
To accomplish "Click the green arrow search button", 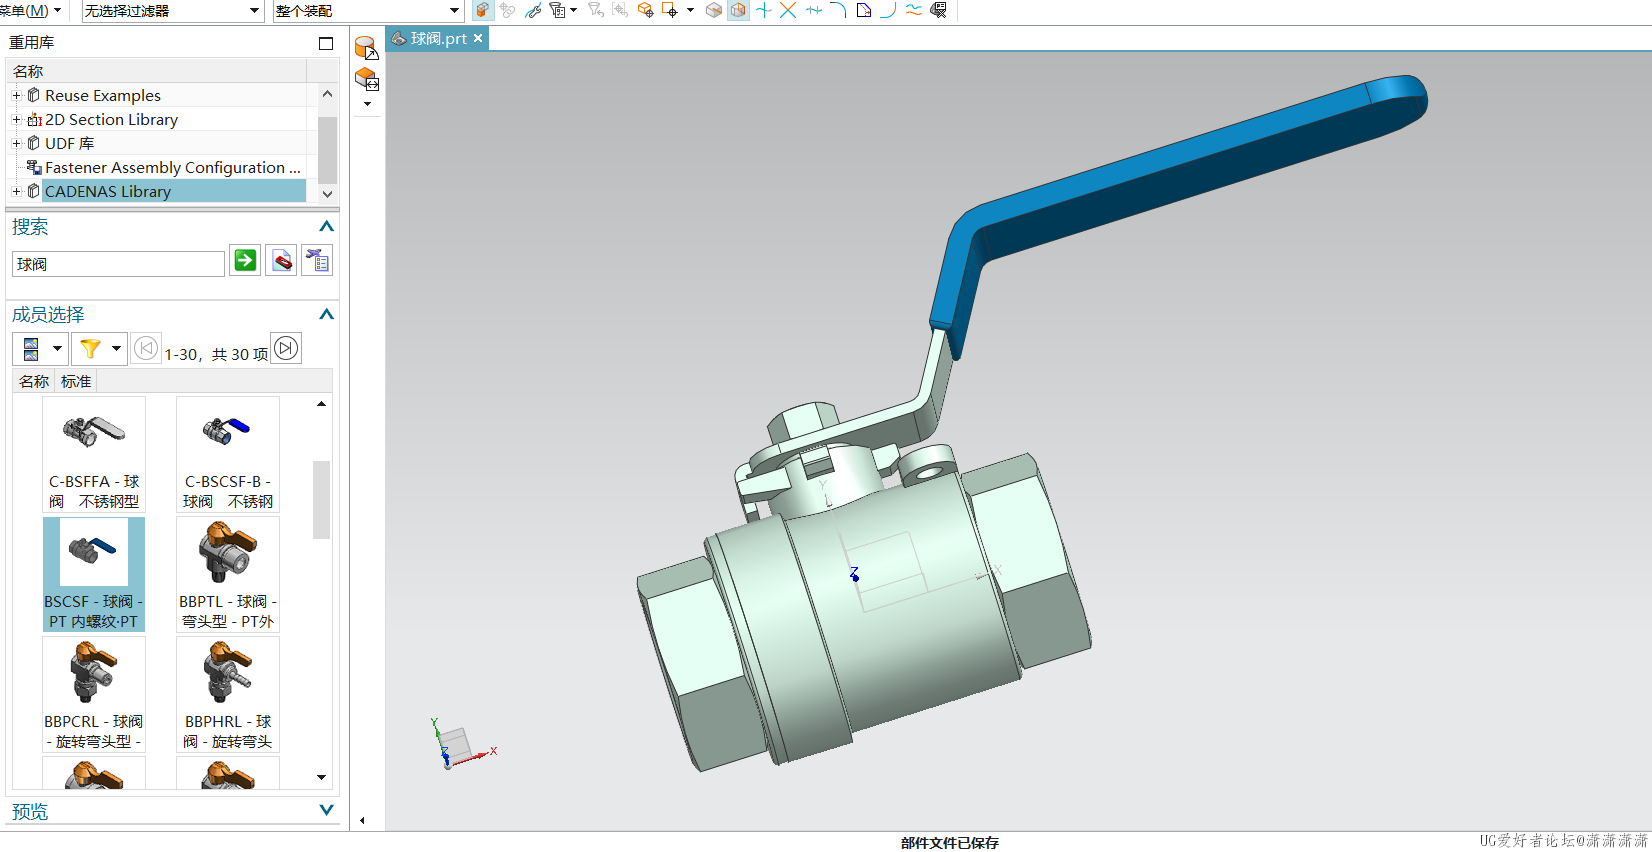I will click(245, 260).
